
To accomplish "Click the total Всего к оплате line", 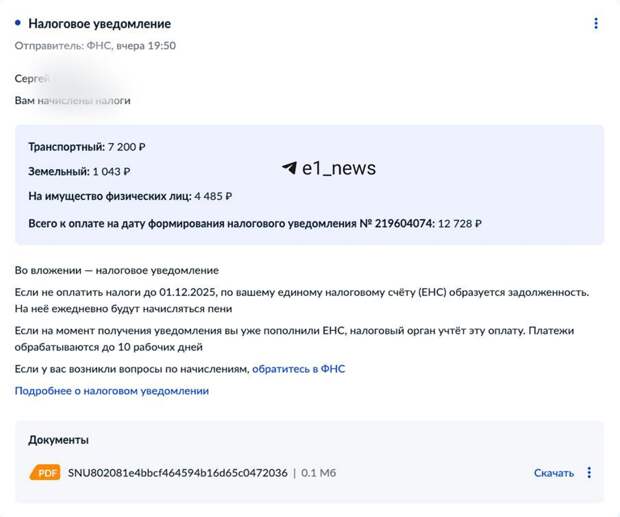I will pyautogui.click(x=255, y=224).
